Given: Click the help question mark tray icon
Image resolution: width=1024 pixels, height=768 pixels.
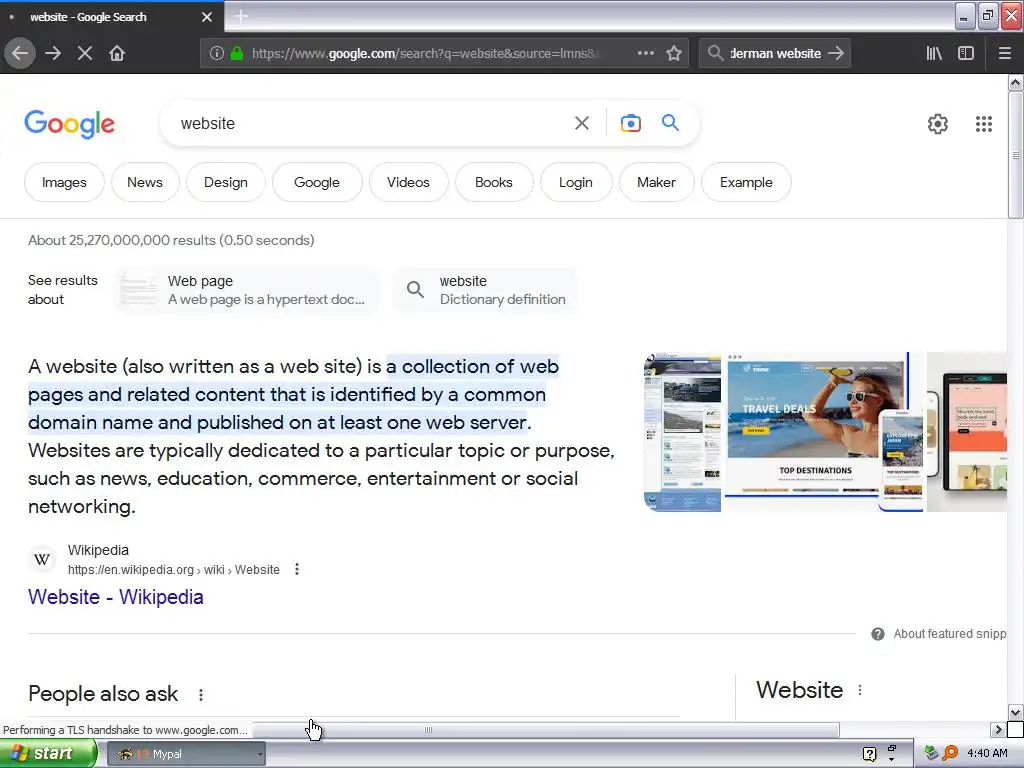Looking at the screenshot, I should coord(869,754).
